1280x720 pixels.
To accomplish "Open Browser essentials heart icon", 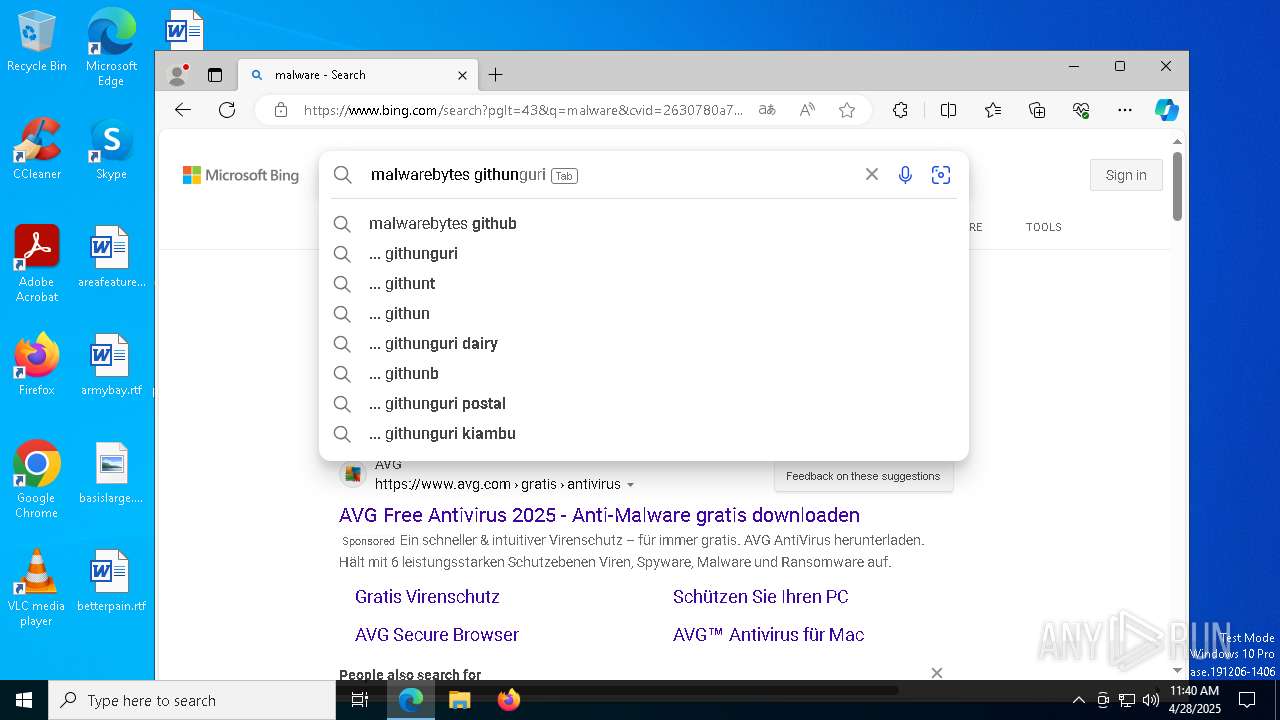I will click(1081, 110).
